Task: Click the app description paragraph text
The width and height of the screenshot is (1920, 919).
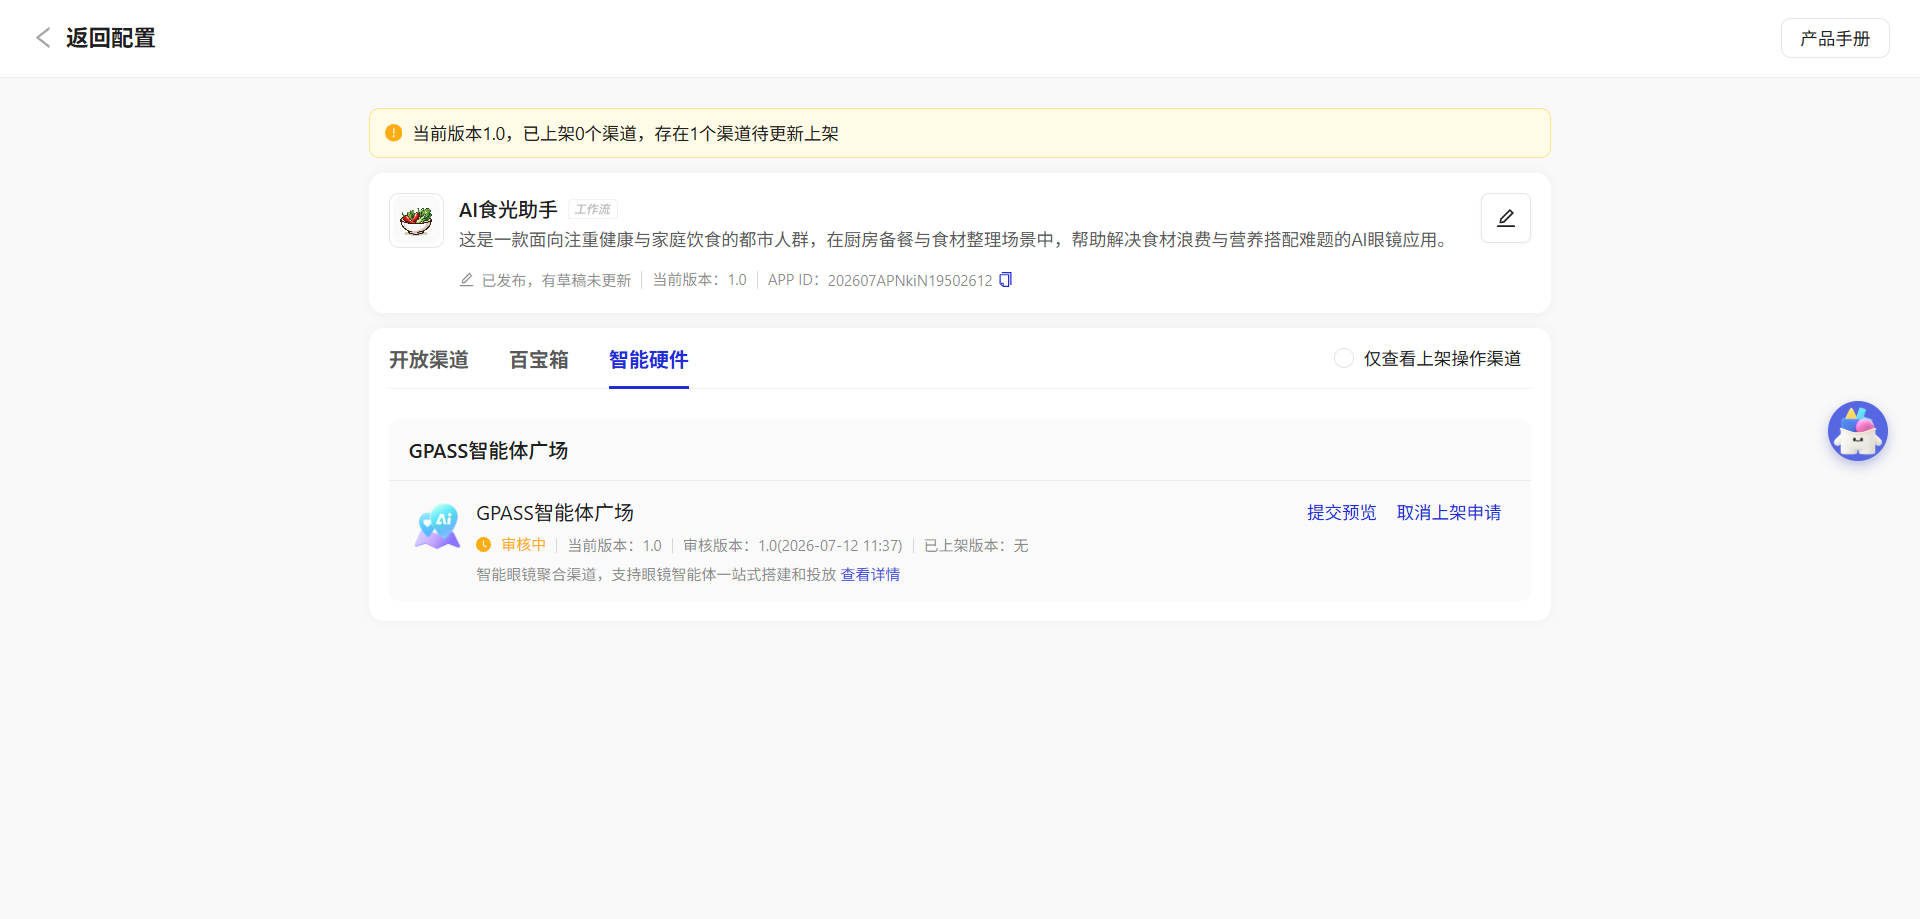Action: click(955, 240)
